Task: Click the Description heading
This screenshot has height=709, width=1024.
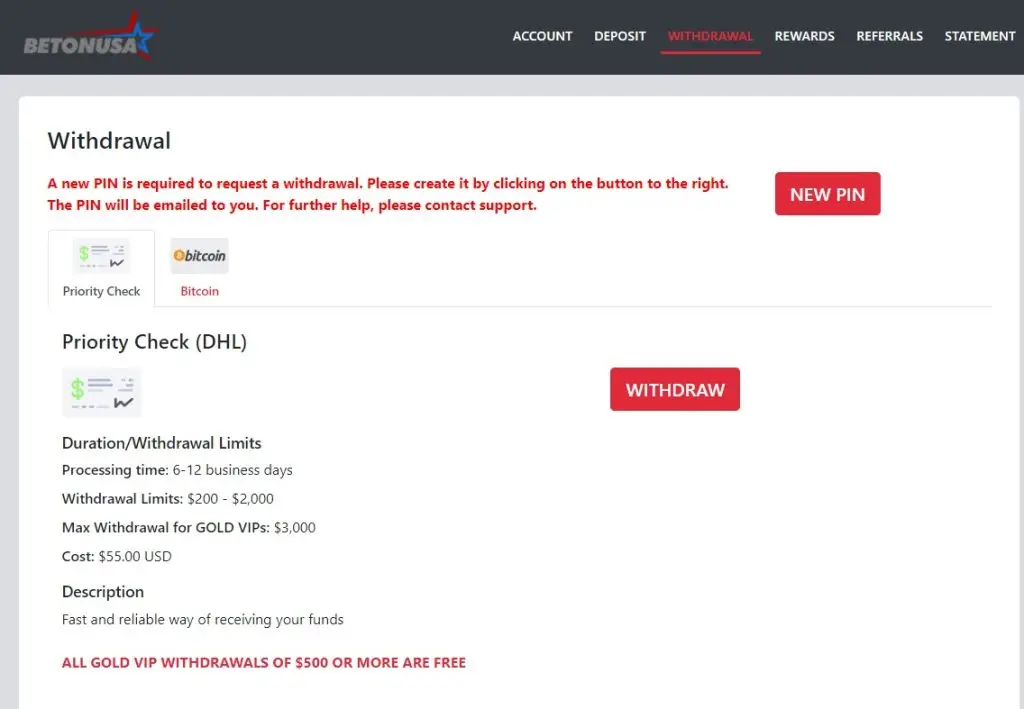Action: (x=103, y=592)
